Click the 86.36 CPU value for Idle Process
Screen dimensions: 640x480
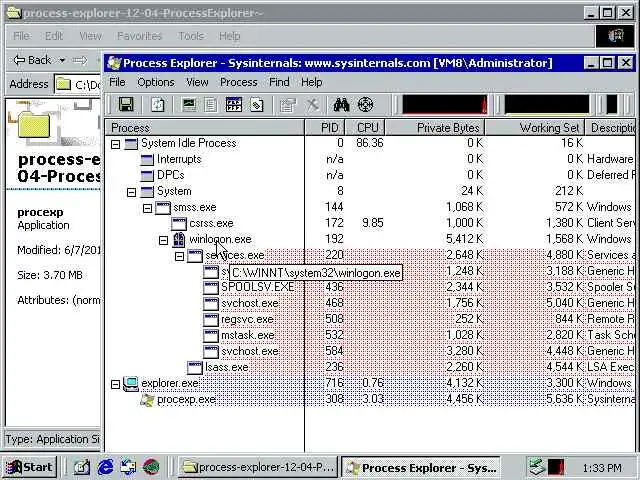(369, 143)
